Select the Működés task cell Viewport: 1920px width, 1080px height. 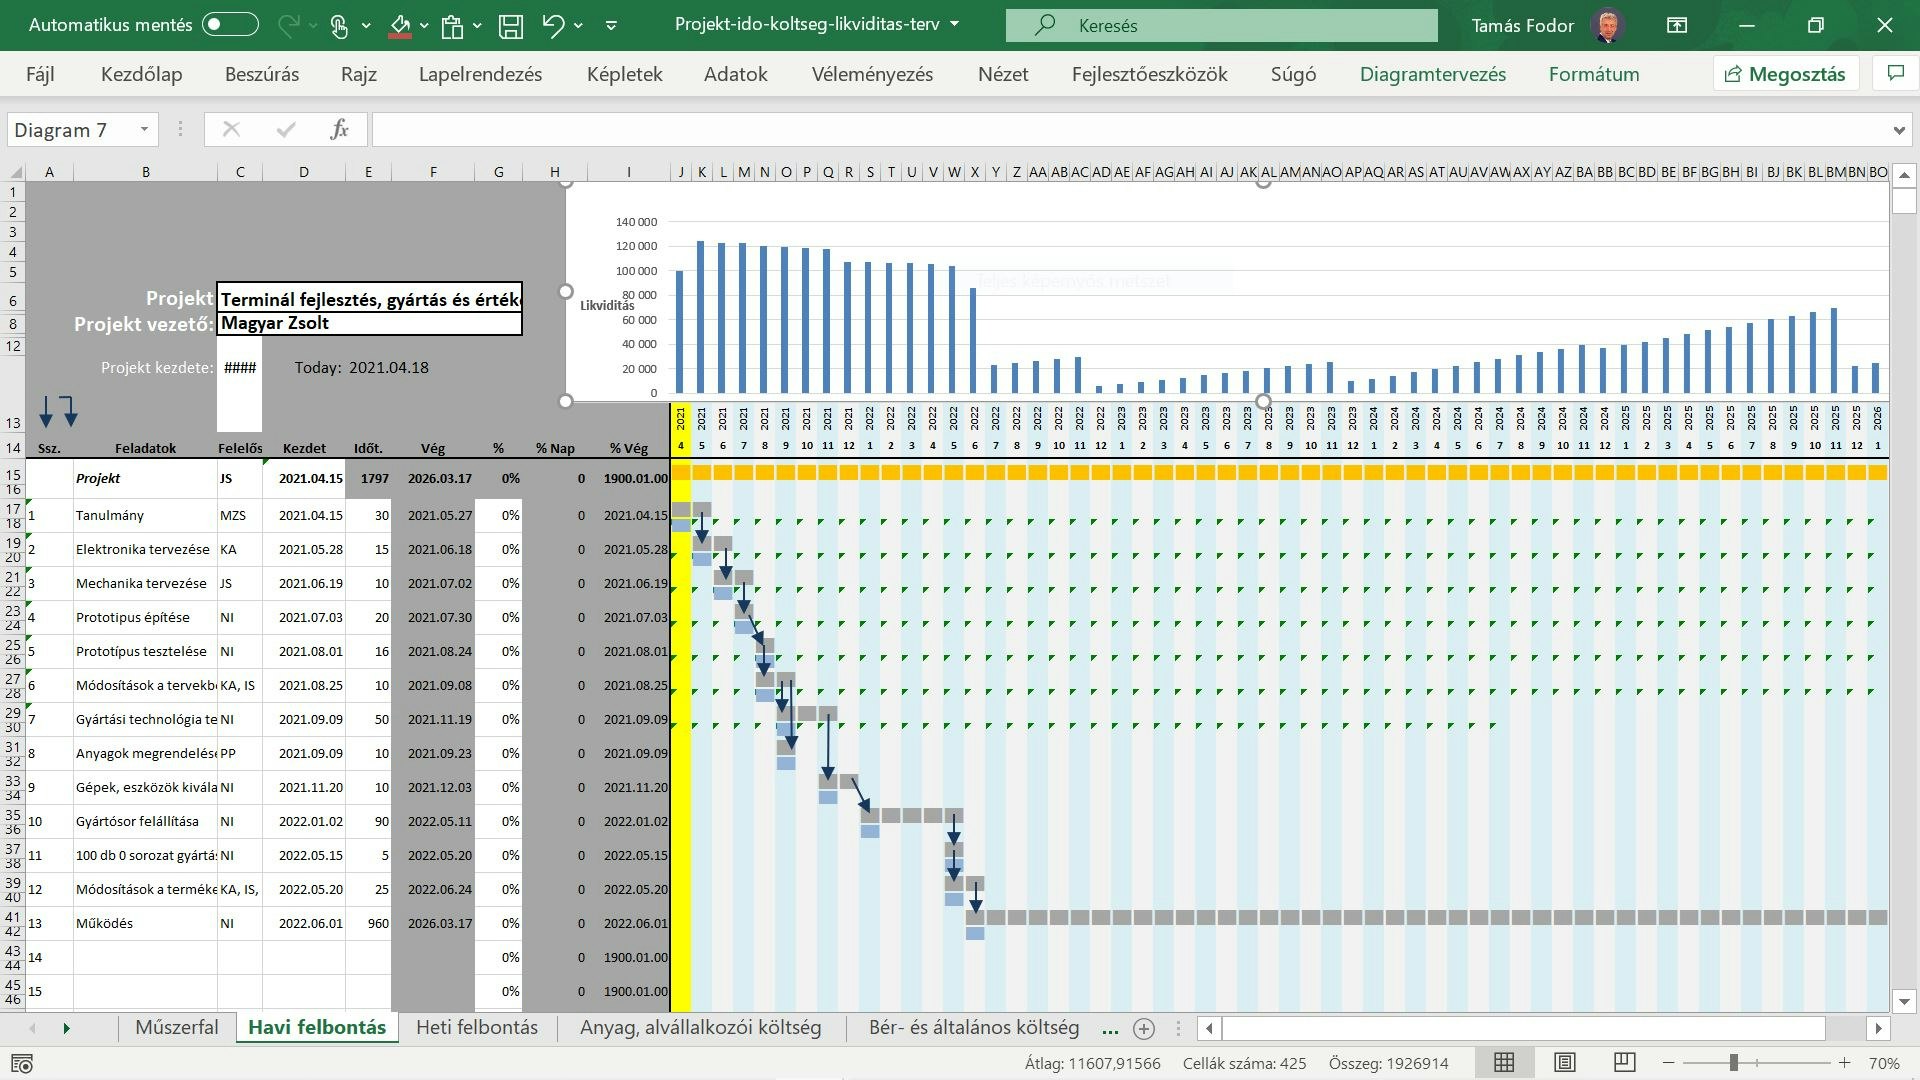[145, 923]
